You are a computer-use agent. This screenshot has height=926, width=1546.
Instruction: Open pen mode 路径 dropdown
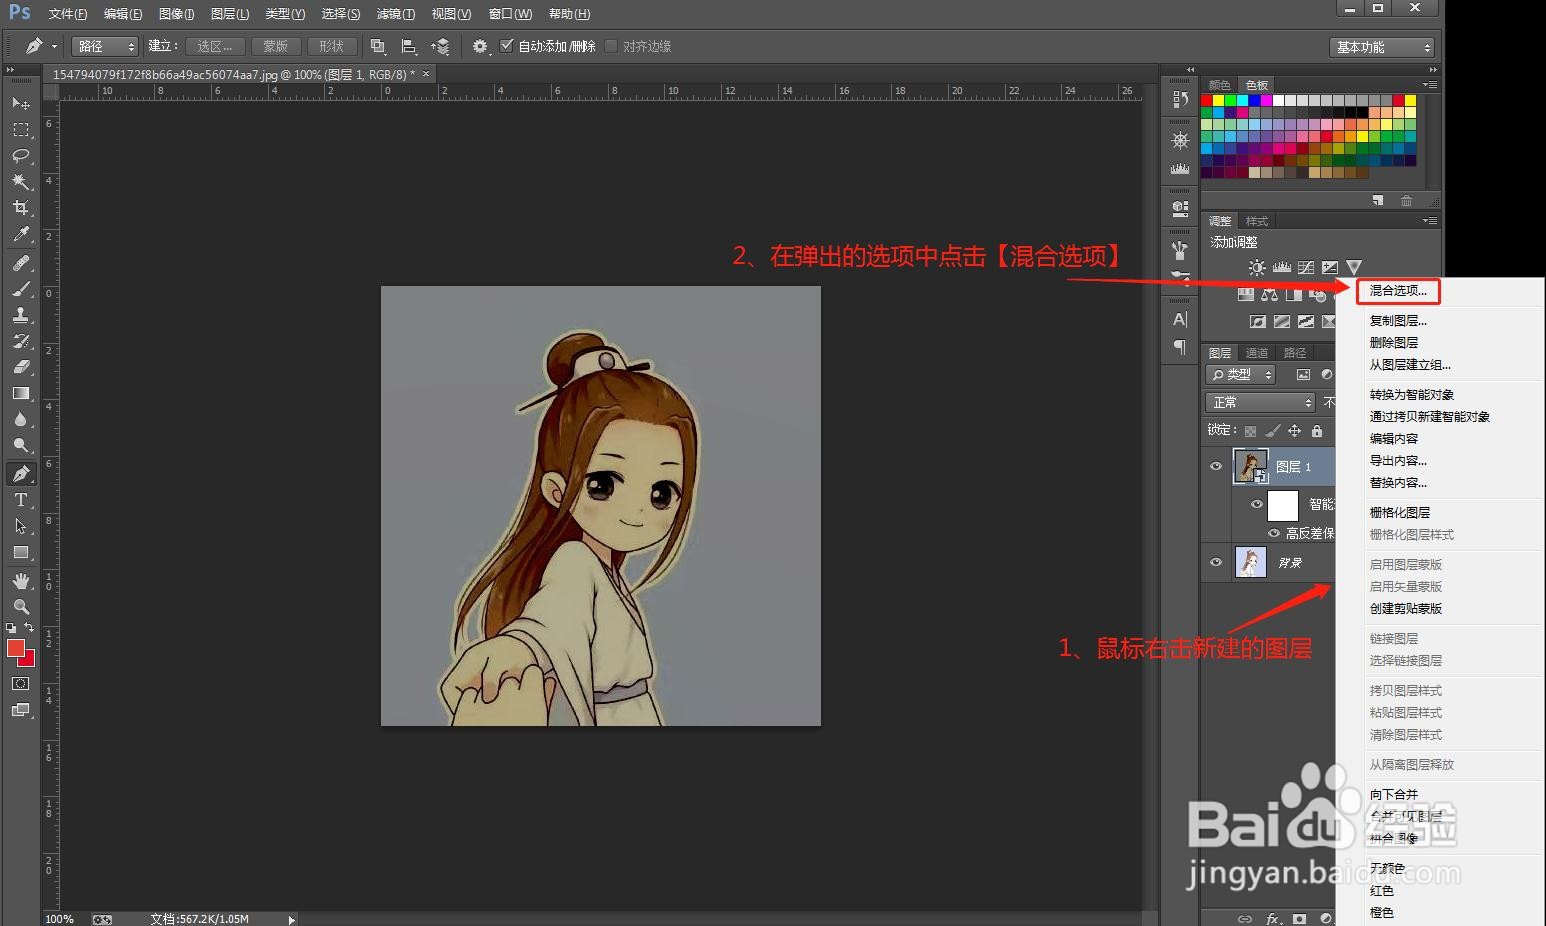click(x=105, y=46)
